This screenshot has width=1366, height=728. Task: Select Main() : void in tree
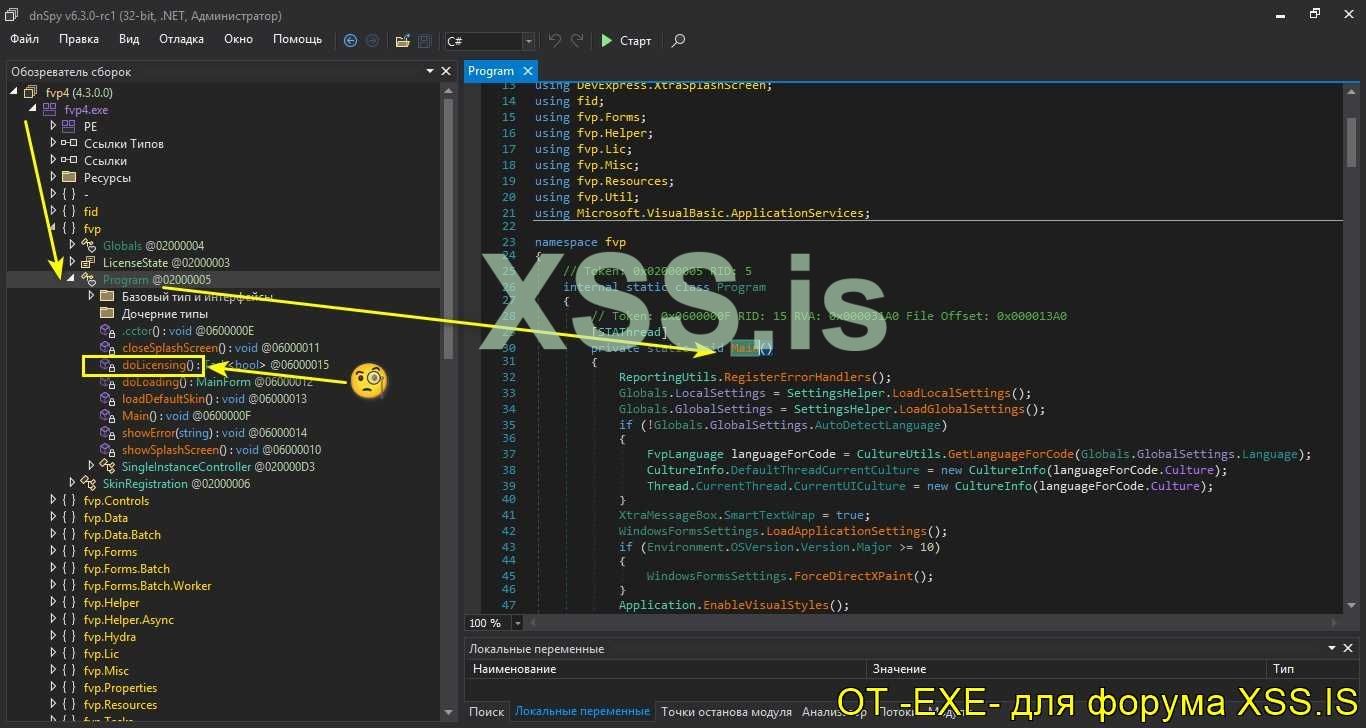point(186,416)
